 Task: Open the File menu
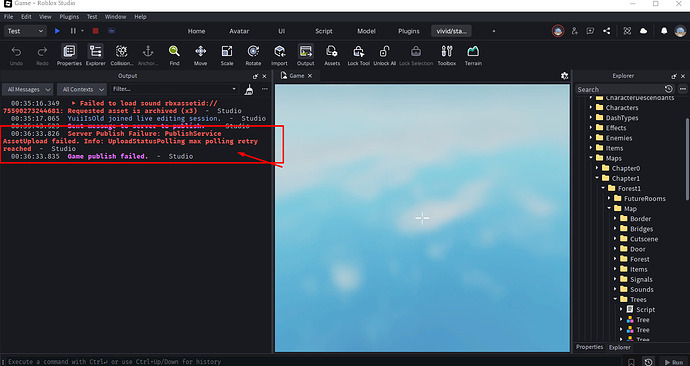(8, 17)
